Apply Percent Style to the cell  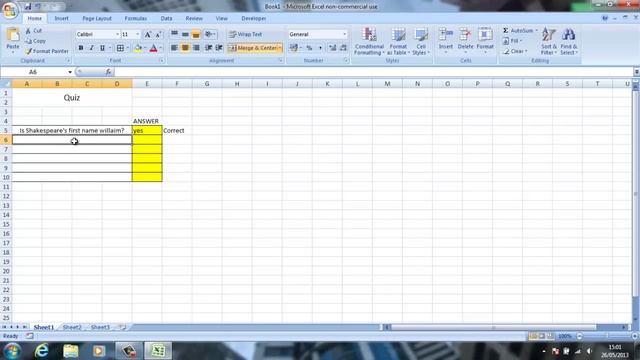pos(309,48)
